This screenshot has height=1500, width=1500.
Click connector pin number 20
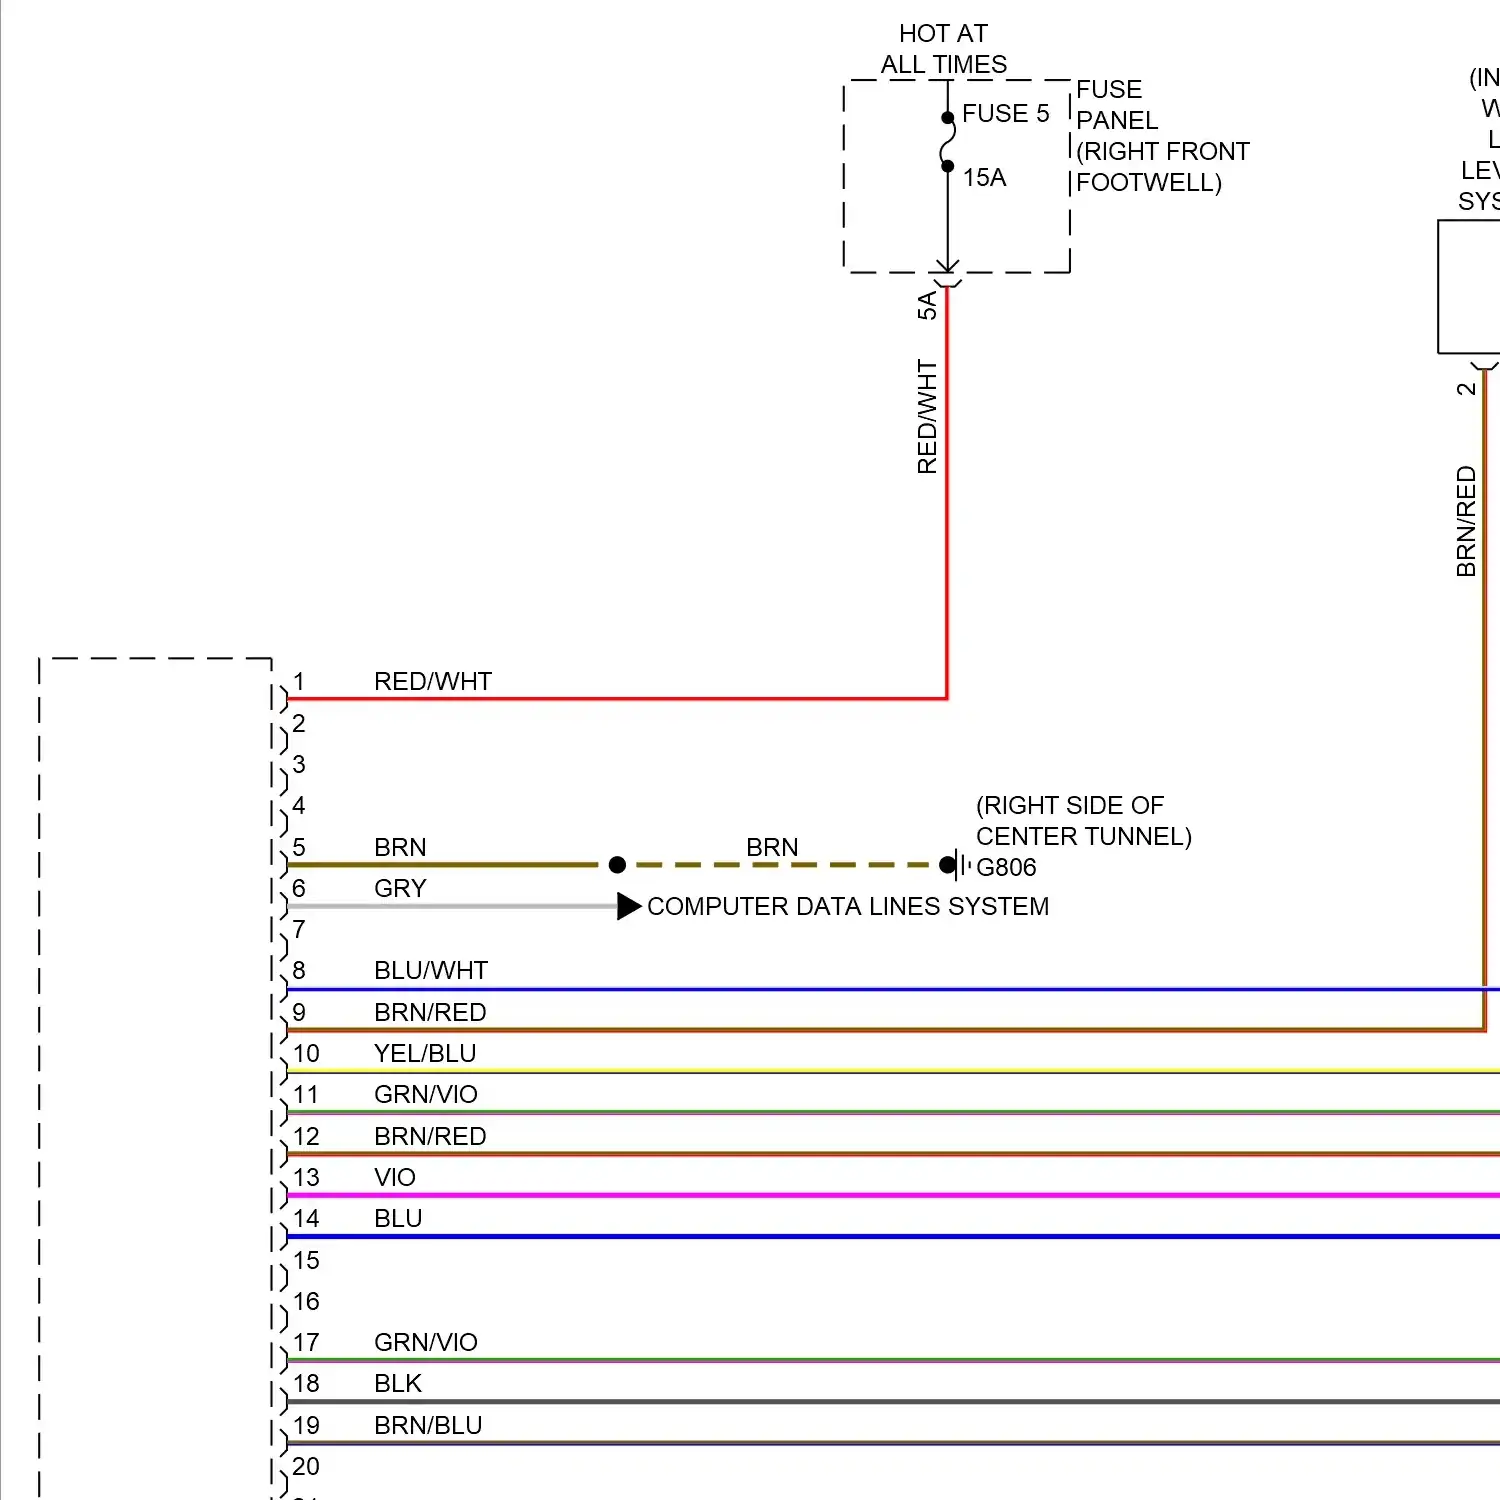coord(306,1467)
